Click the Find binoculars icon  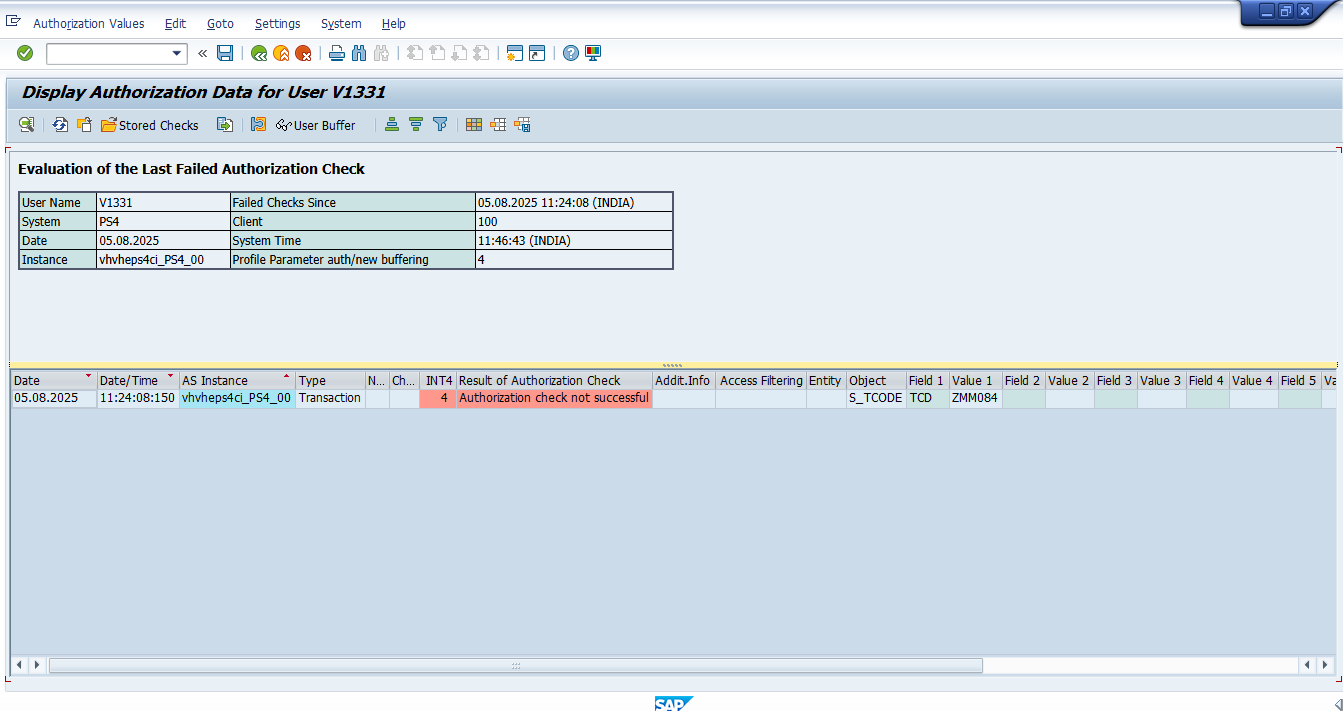(359, 53)
